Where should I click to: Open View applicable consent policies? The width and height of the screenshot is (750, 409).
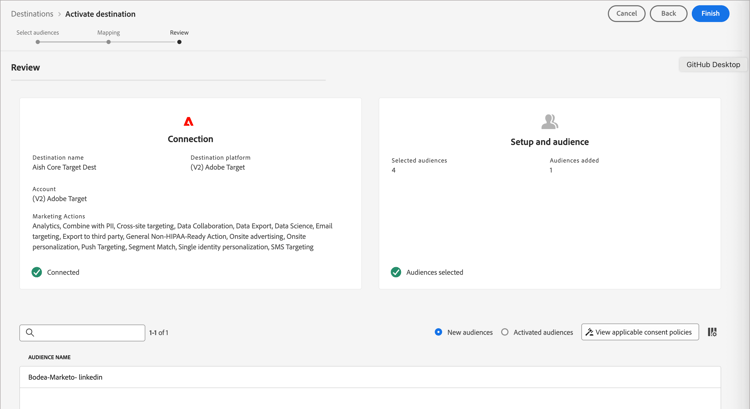point(640,332)
